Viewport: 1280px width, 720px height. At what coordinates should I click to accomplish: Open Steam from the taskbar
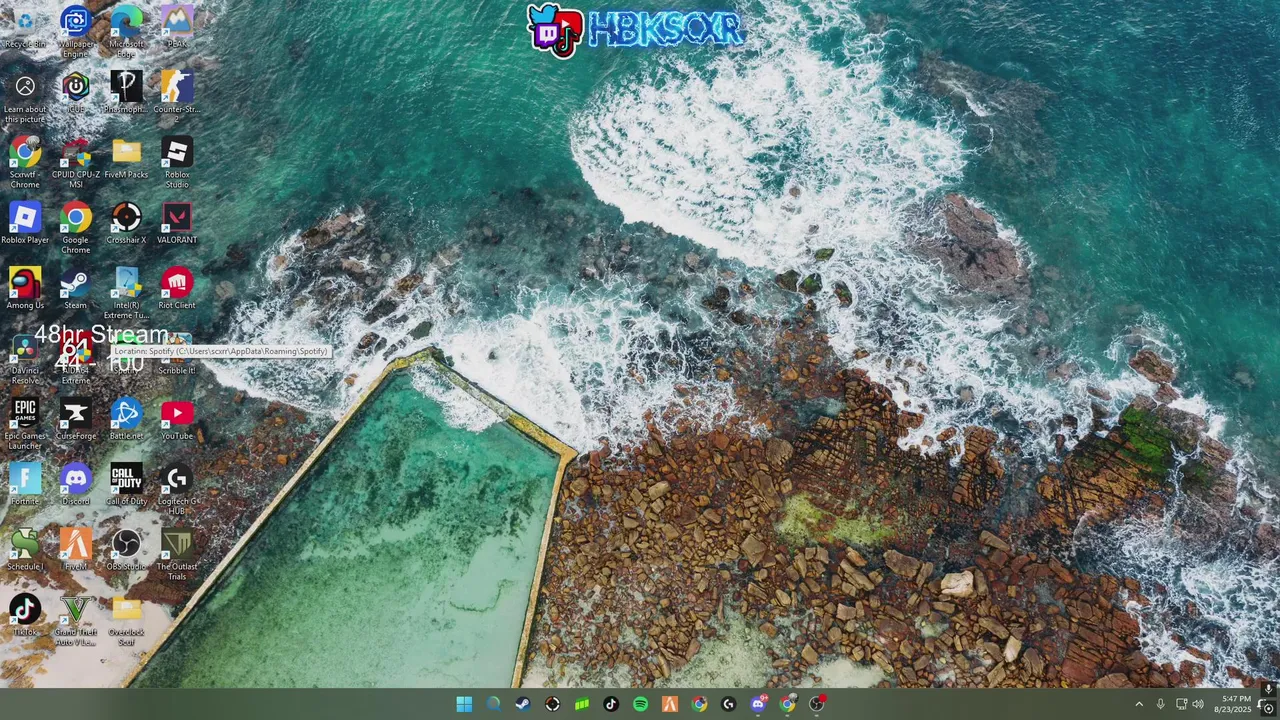pos(523,704)
